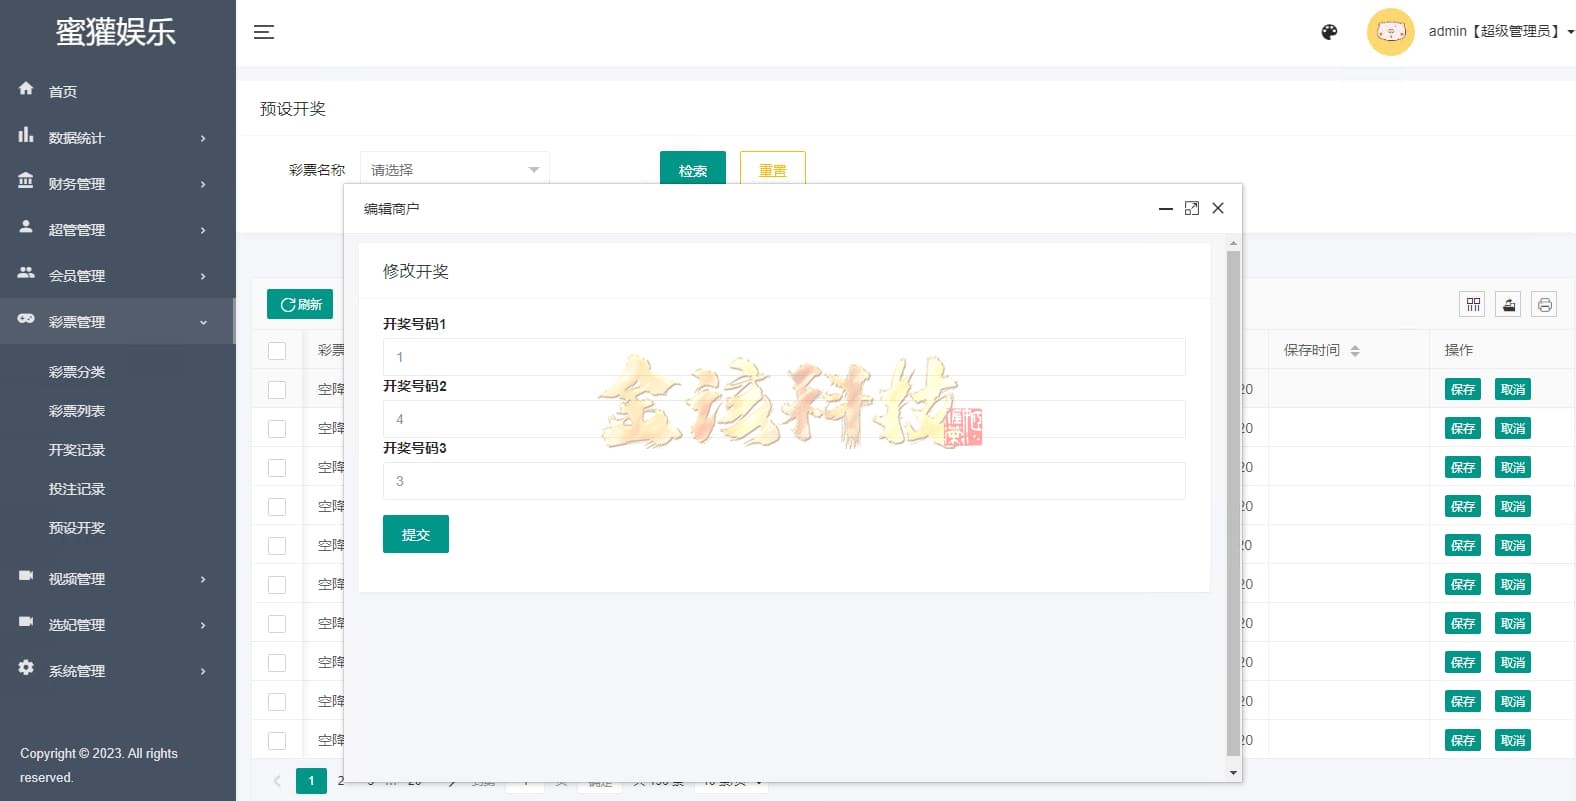
Task: Go to previous page arrow in pagination
Action: [277, 781]
